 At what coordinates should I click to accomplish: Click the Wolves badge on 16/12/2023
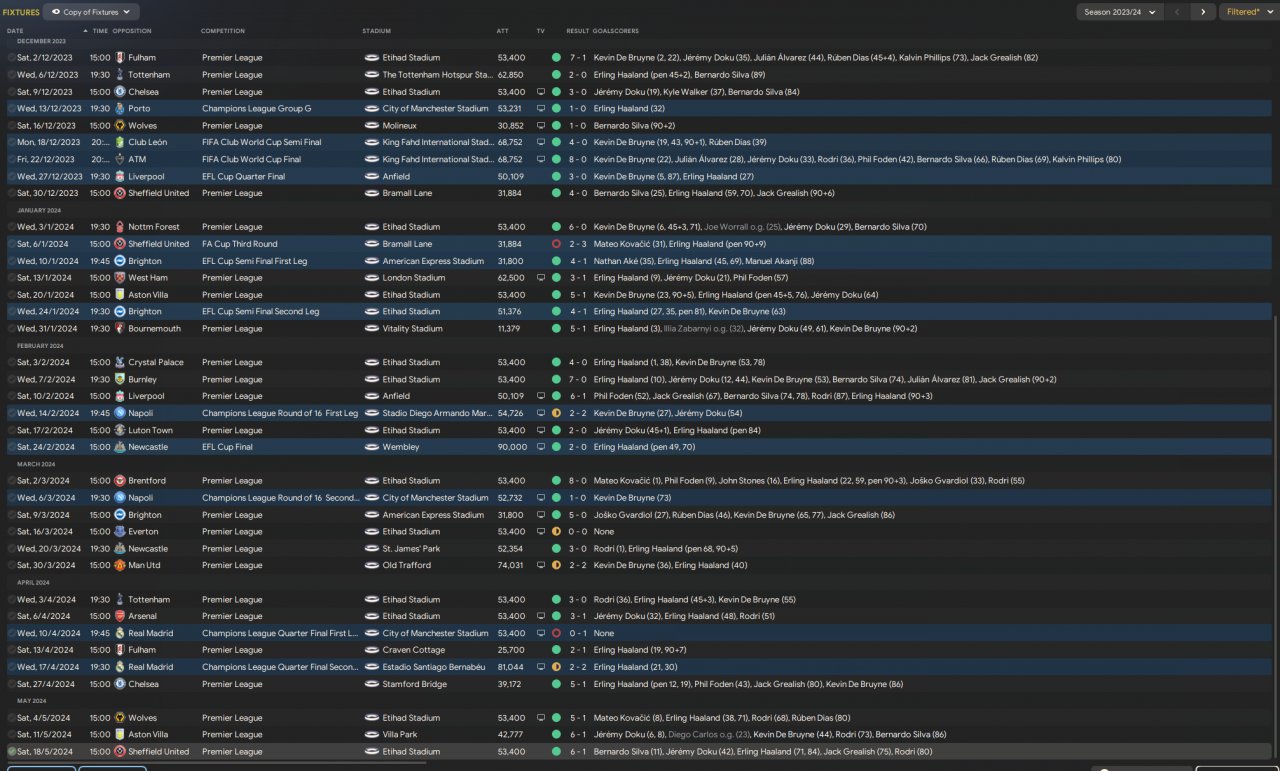tap(120, 126)
